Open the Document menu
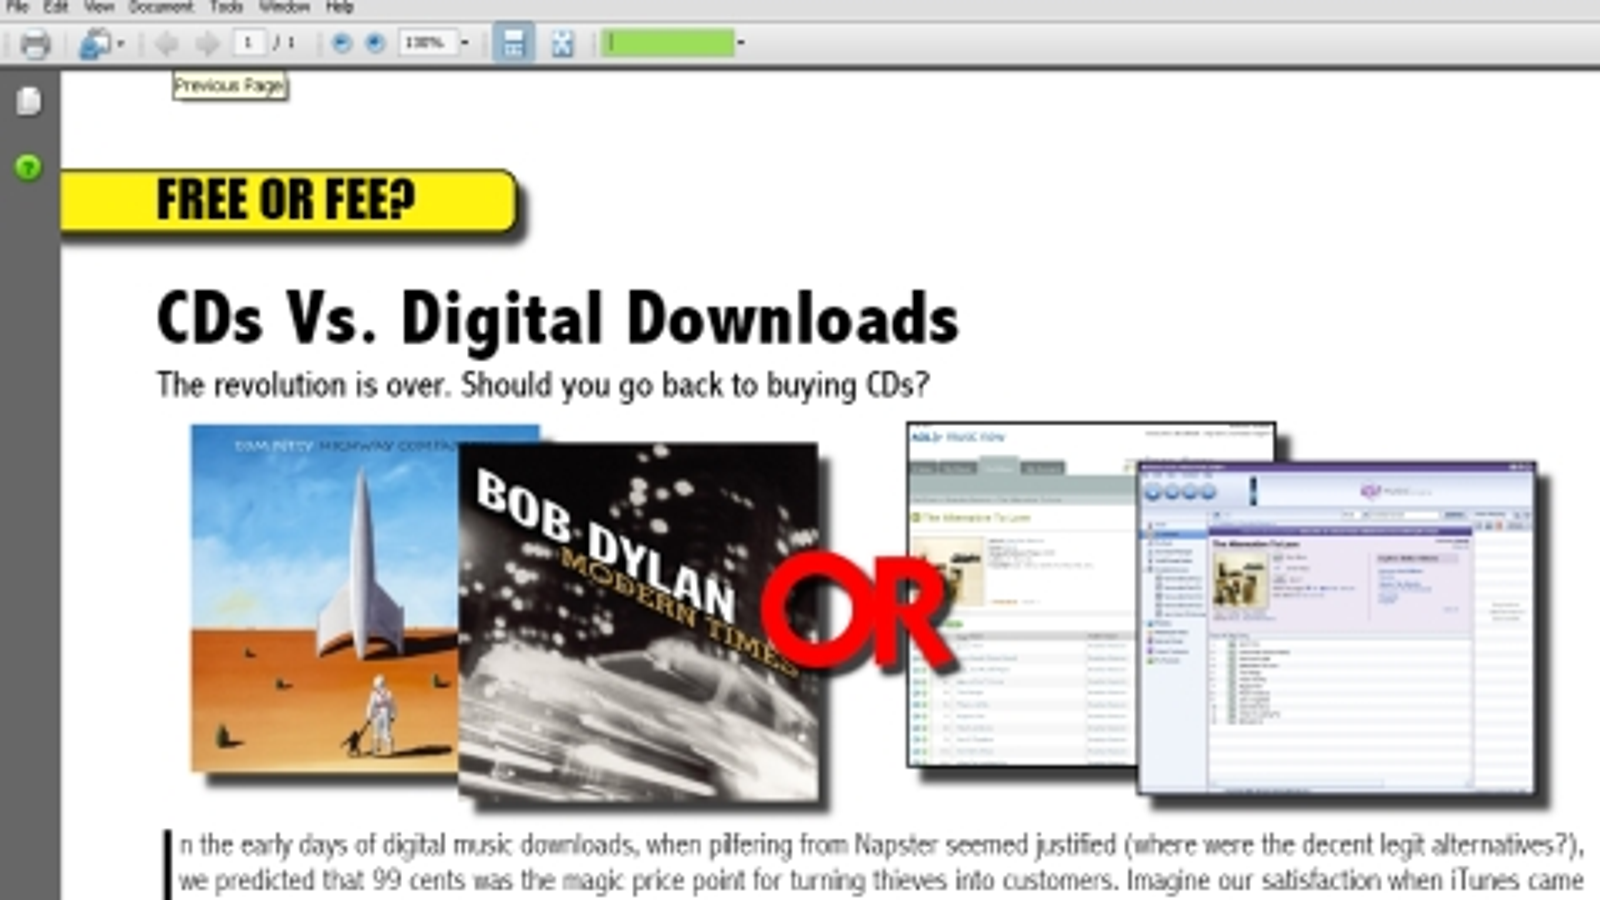This screenshot has height=900, width=1600. coord(161,6)
